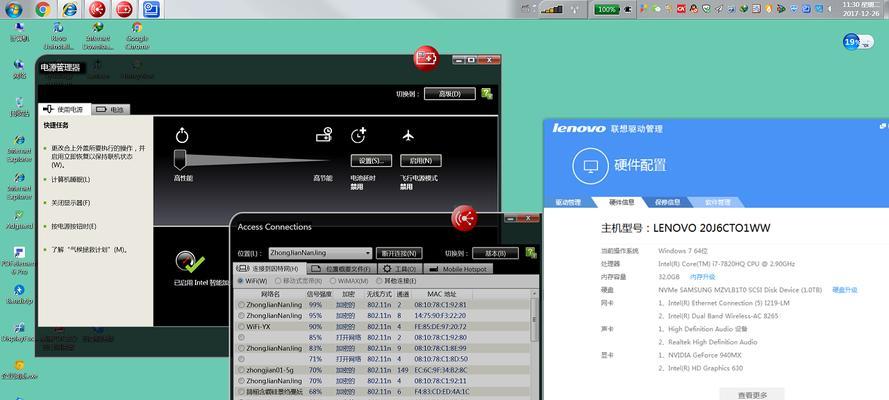The image size is (889, 400).
Task: Click the high performance power slider handle
Action: click(x=180, y=160)
